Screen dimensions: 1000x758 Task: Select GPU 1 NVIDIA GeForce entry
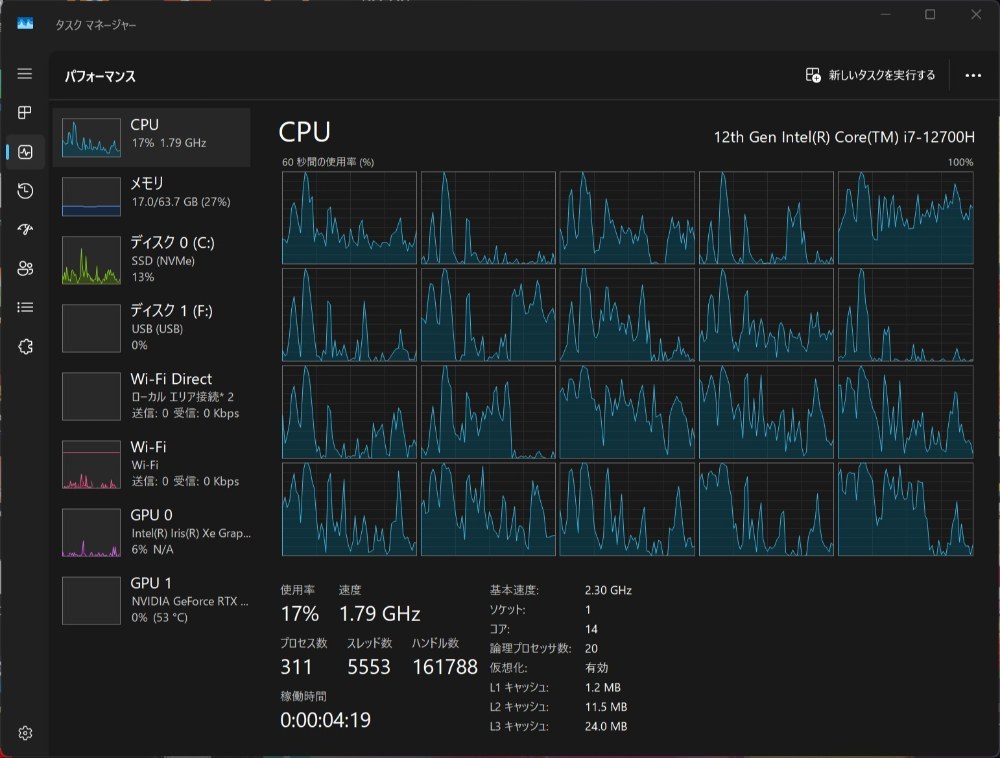152,601
